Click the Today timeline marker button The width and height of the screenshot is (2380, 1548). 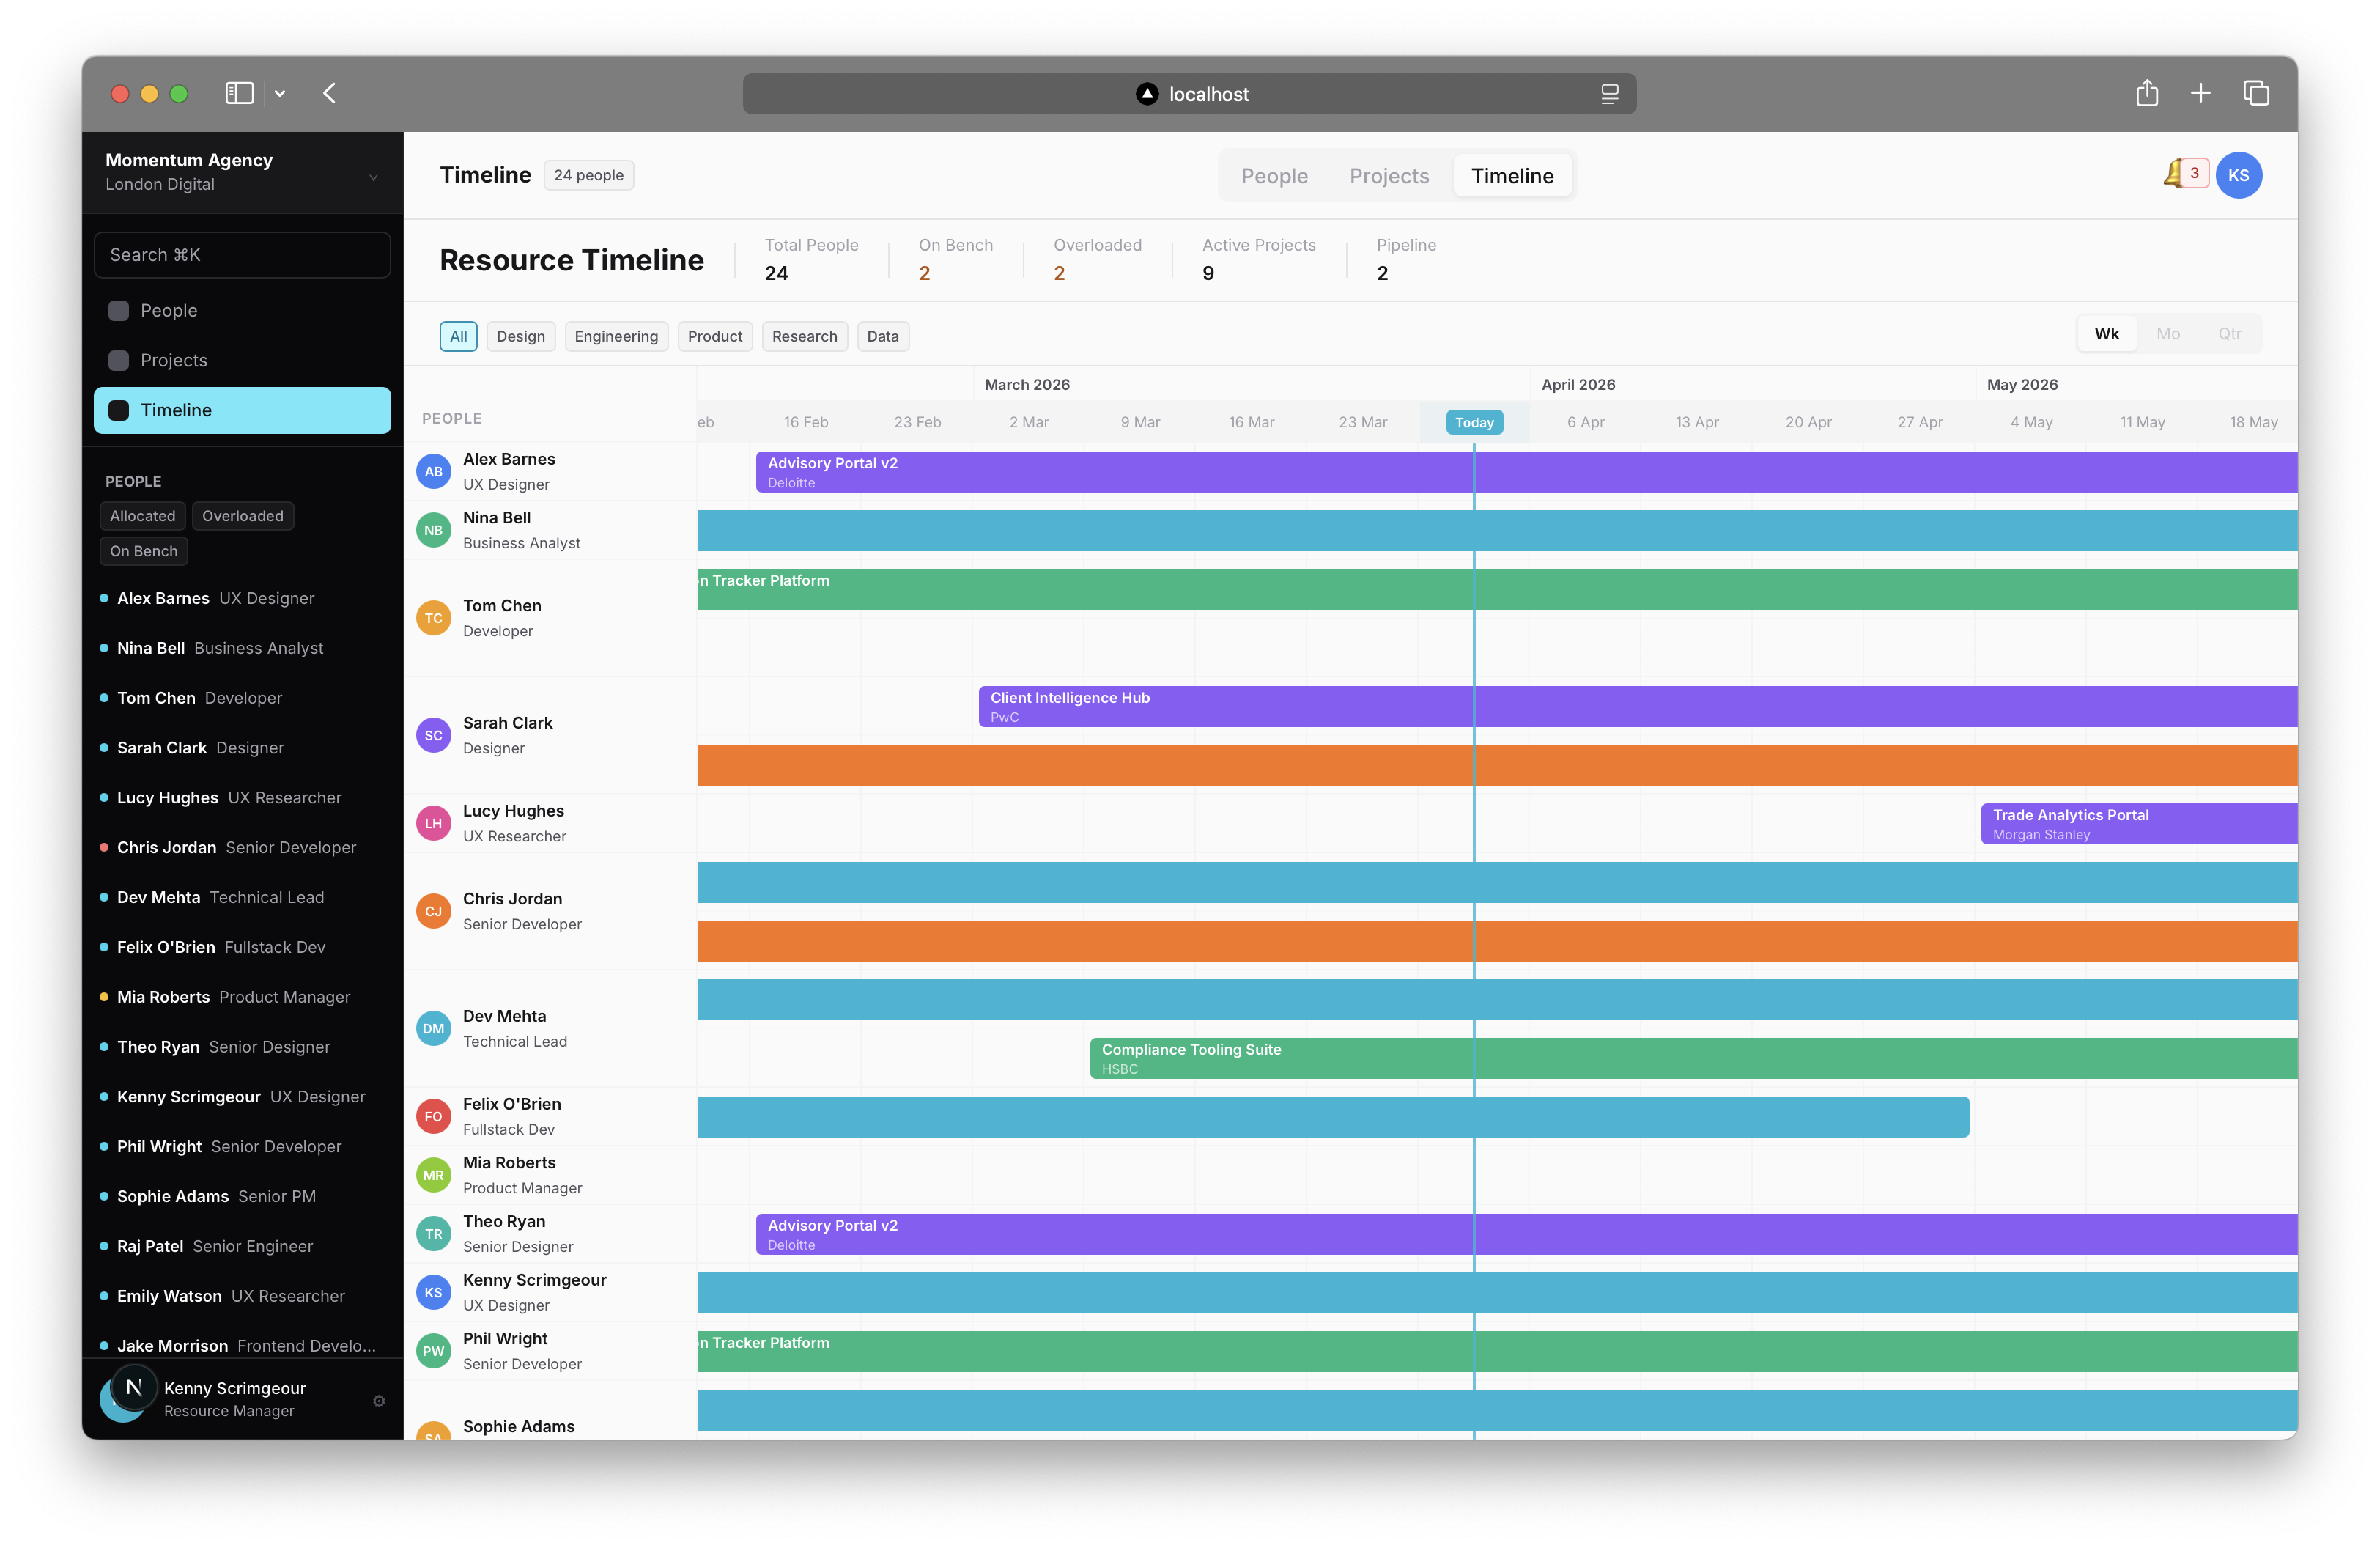pos(1474,422)
